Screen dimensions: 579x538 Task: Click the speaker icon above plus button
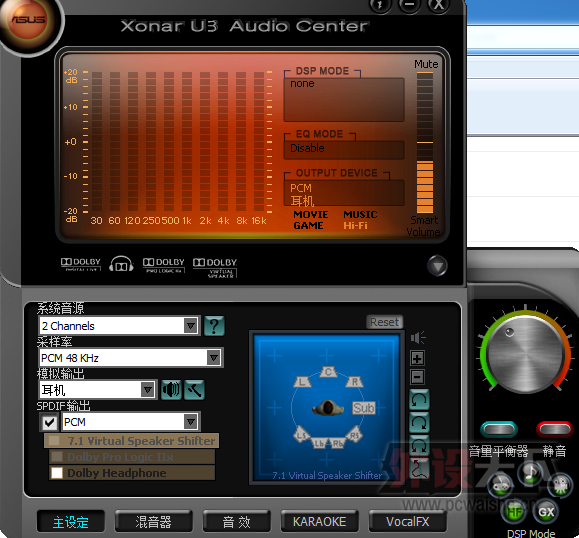[x=418, y=337]
